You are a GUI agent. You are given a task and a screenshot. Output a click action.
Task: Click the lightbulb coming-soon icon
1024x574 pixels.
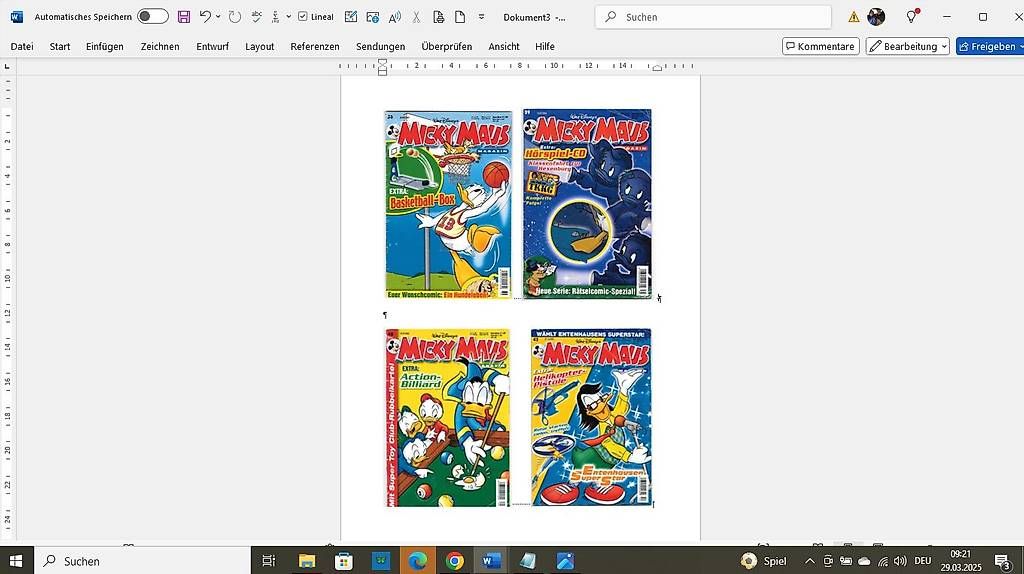click(x=912, y=17)
